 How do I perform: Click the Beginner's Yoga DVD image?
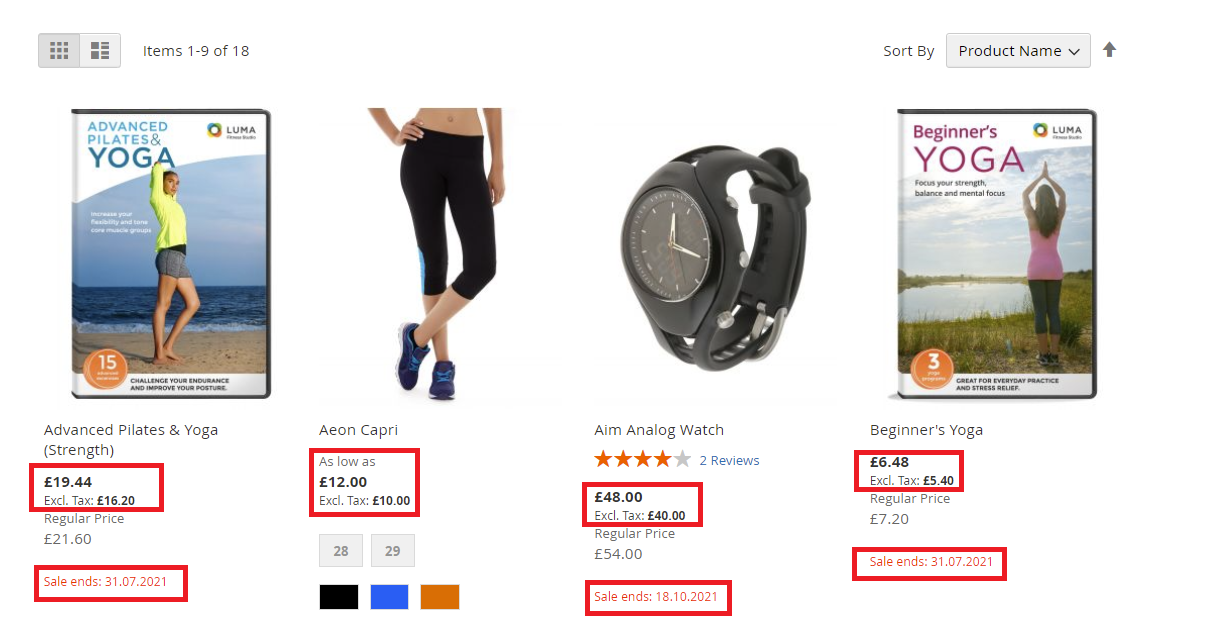[994, 254]
